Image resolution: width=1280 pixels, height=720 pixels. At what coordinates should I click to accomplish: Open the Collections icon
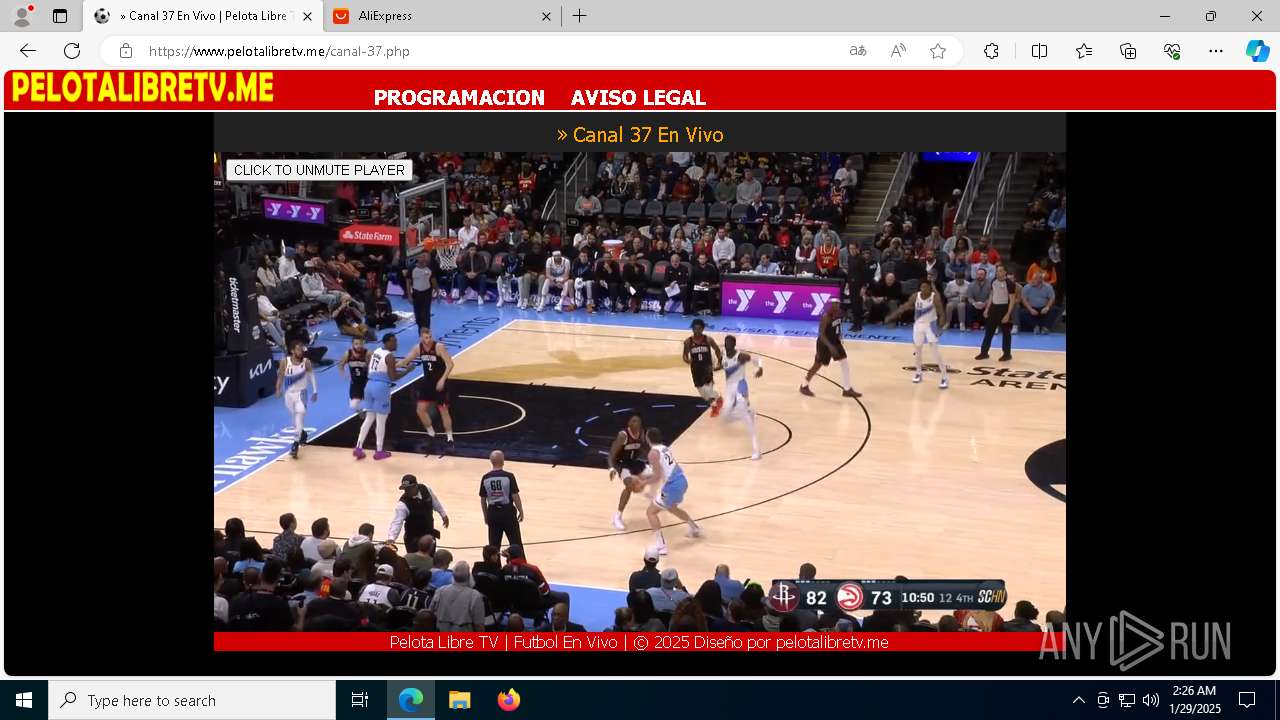point(1128,51)
